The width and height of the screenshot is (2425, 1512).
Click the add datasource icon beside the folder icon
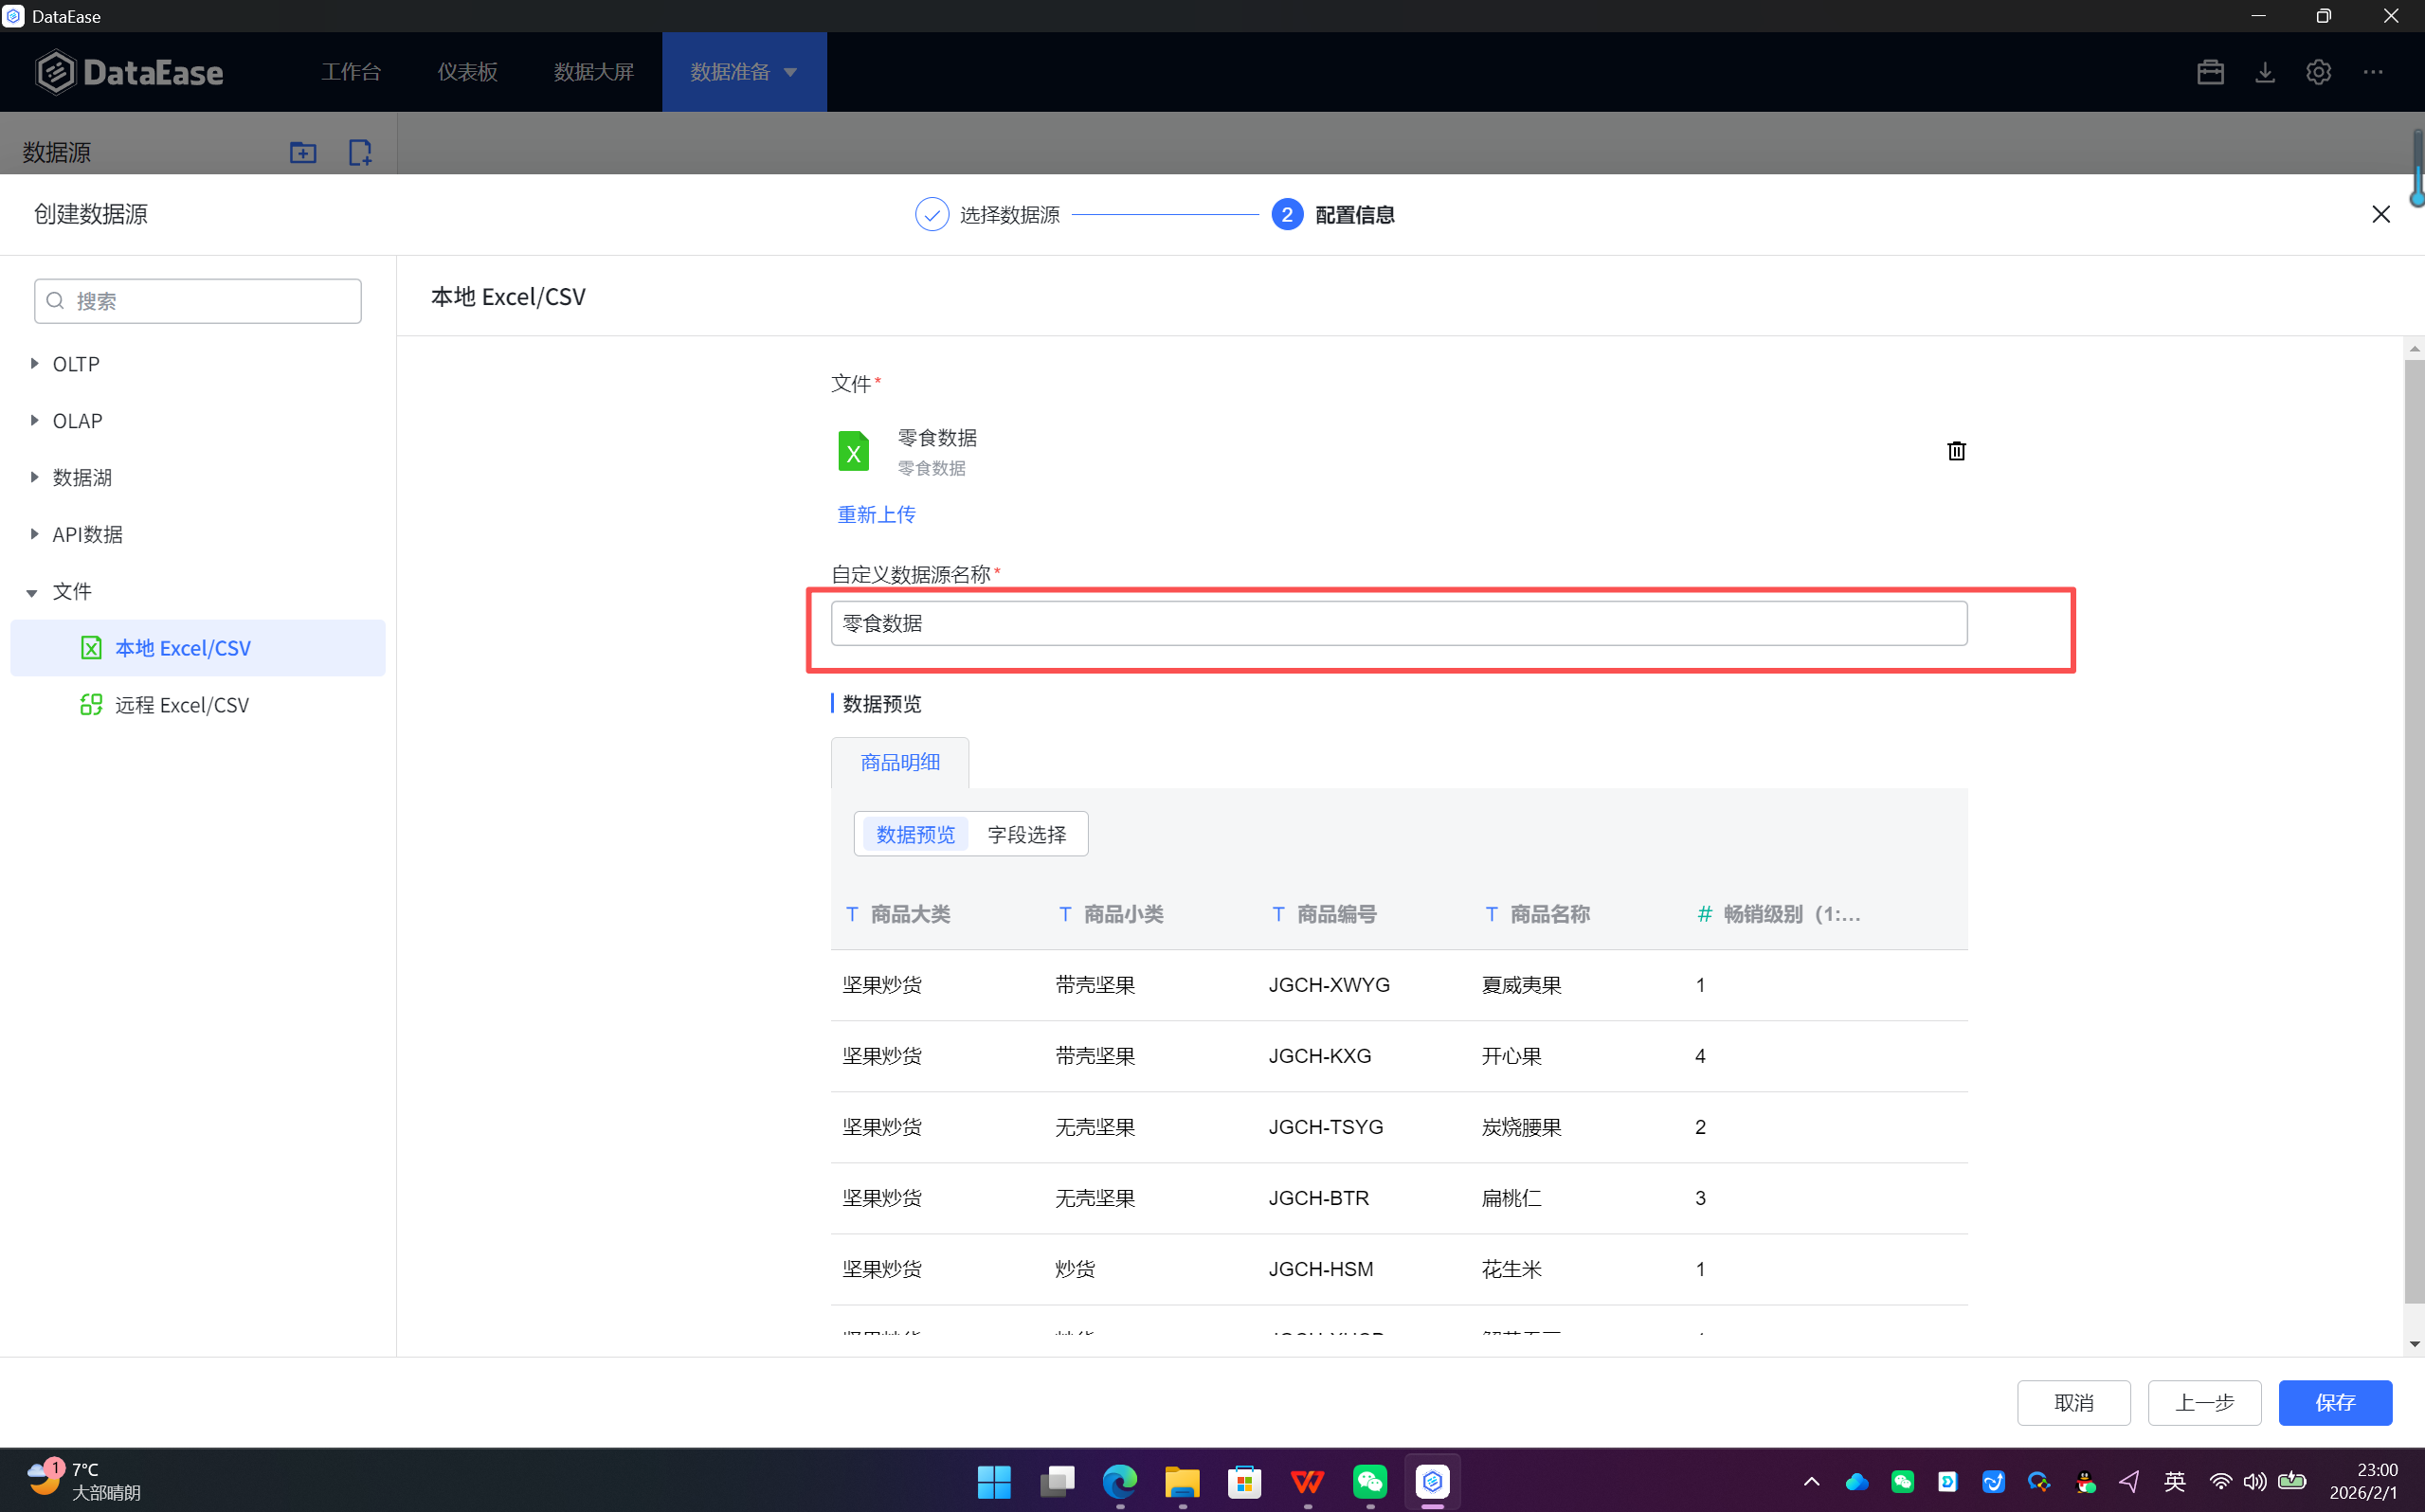pyautogui.click(x=359, y=152)
